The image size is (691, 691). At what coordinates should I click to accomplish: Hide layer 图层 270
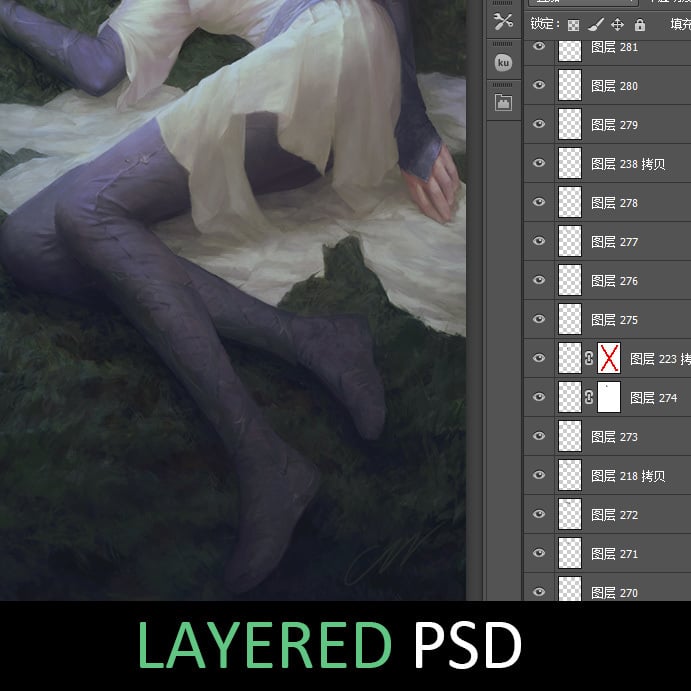tap(539, 592)
